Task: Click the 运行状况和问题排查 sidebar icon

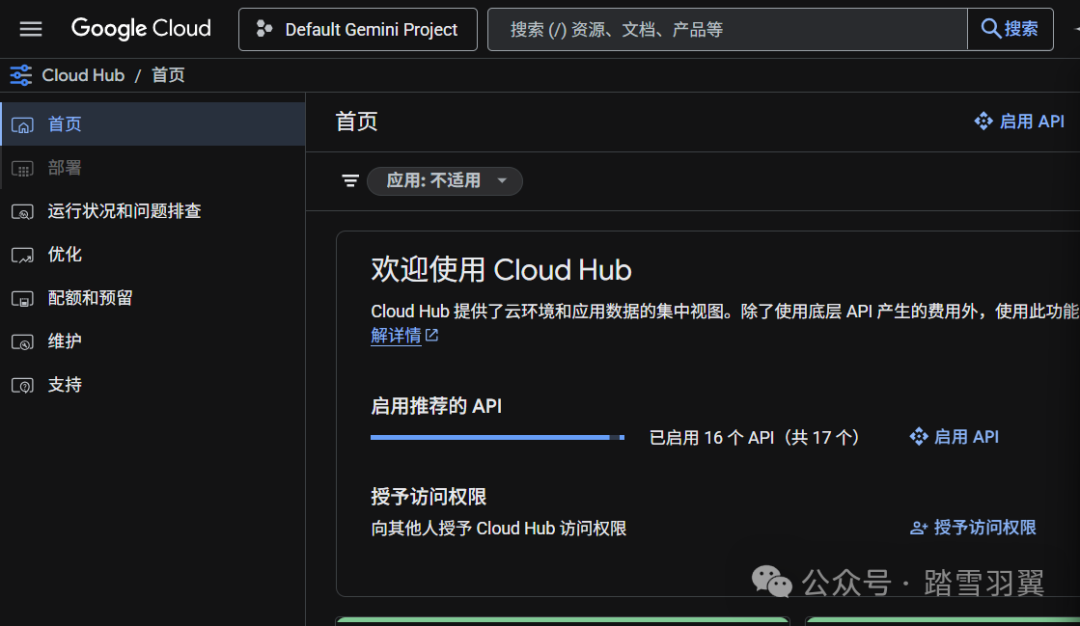Action: point(23,212)
